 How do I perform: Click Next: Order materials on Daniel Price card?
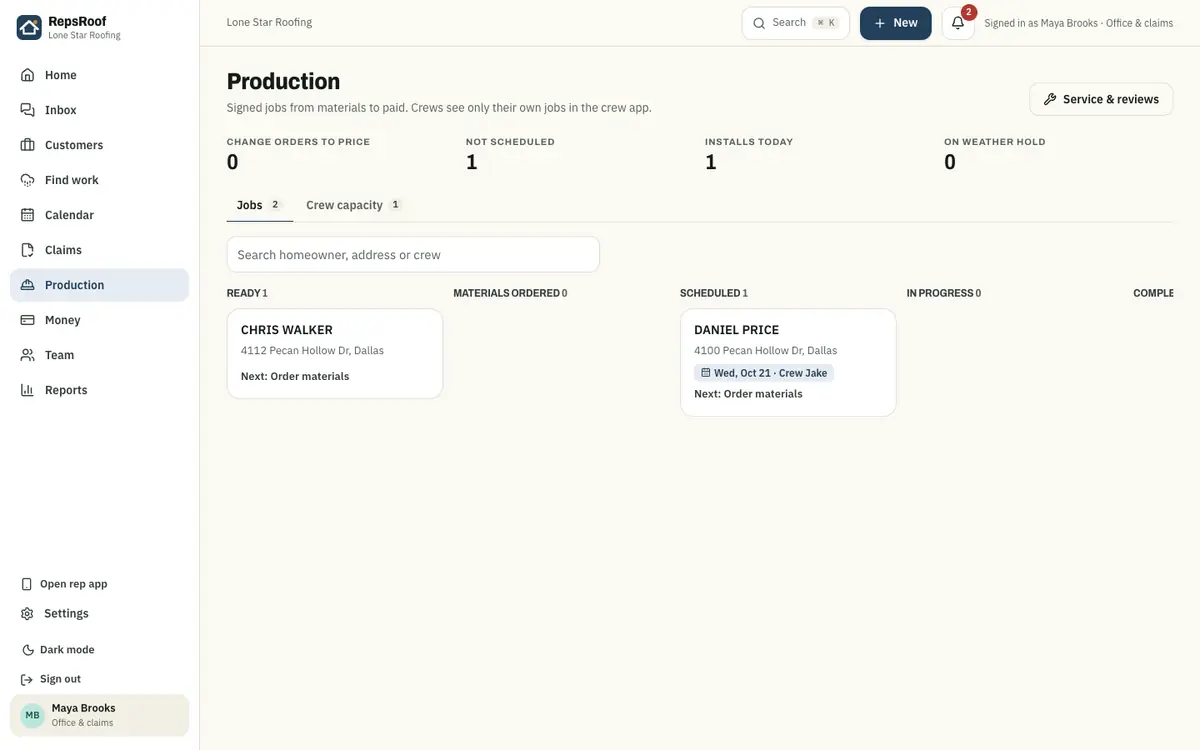click(748, 394)
